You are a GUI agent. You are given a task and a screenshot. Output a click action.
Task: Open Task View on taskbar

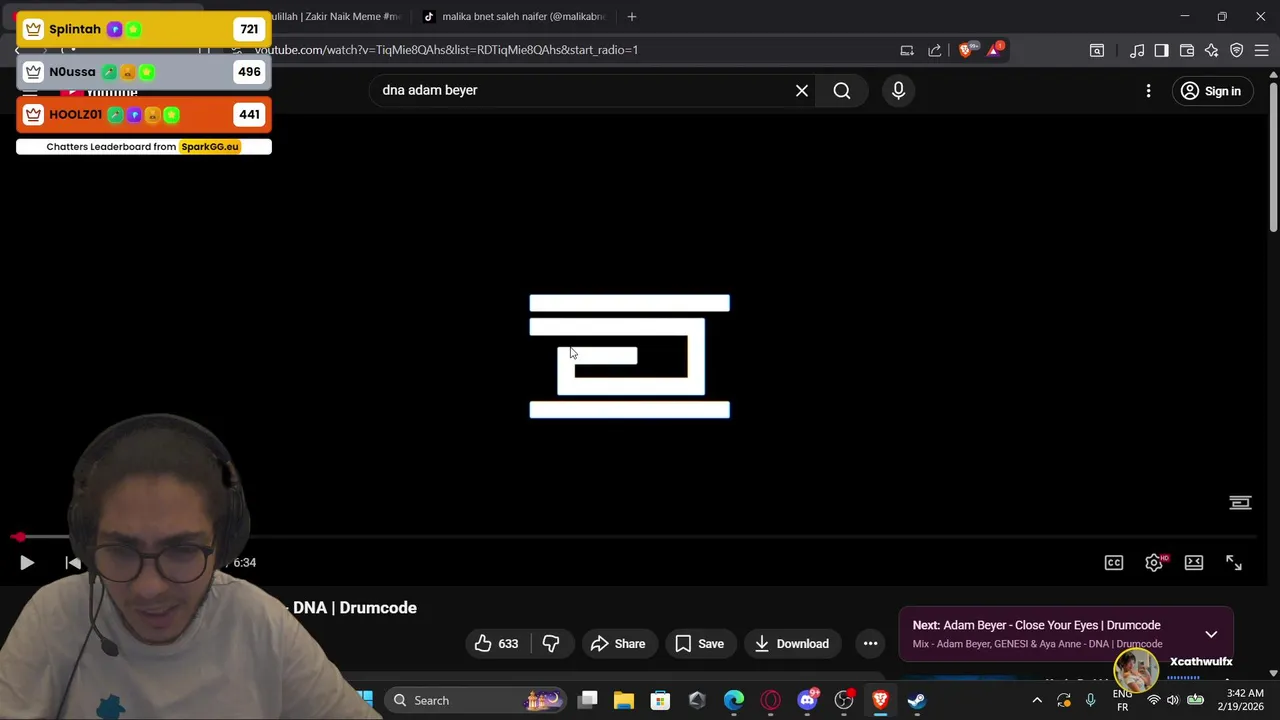[x=588, y=700]
